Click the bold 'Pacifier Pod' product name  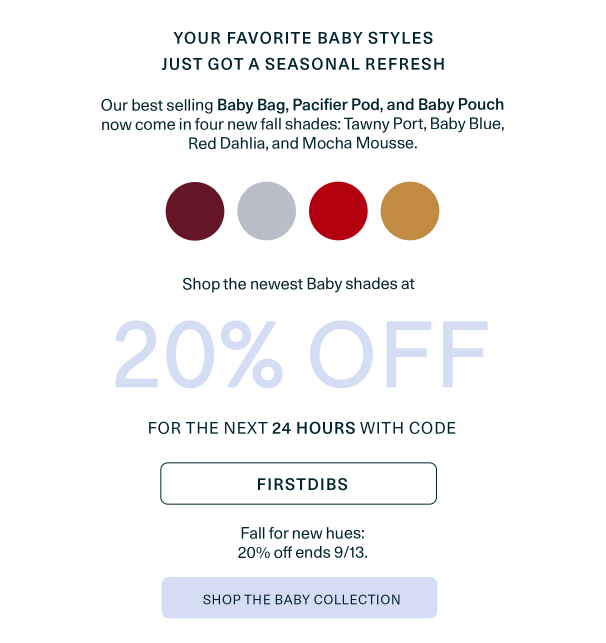point(334,105)
